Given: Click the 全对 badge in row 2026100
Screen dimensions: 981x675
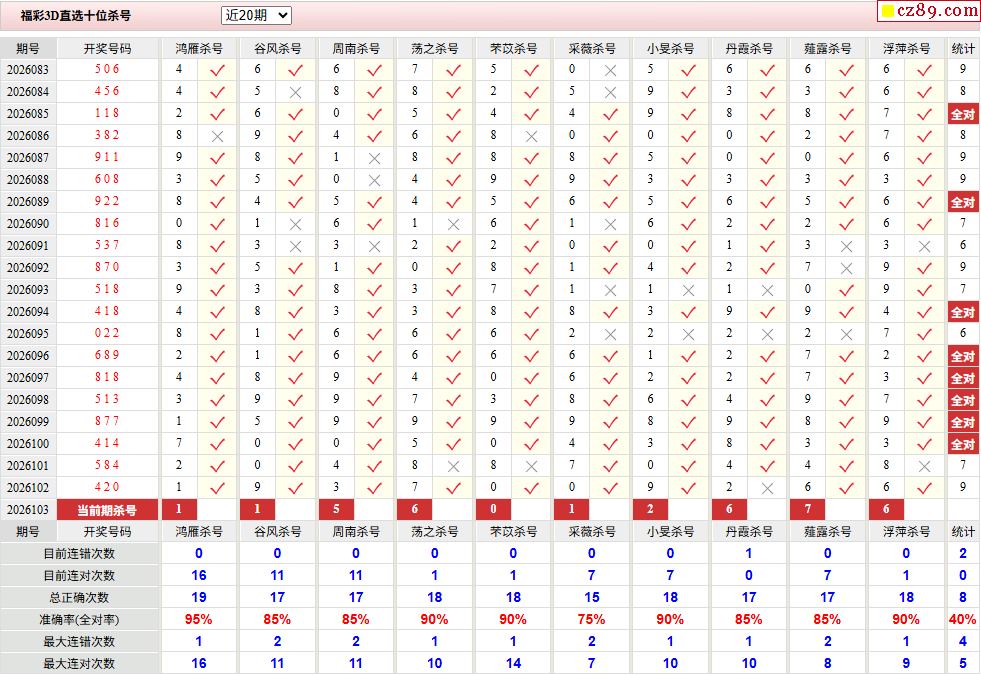Looking at the screenshot, I should tap(963, 444).
